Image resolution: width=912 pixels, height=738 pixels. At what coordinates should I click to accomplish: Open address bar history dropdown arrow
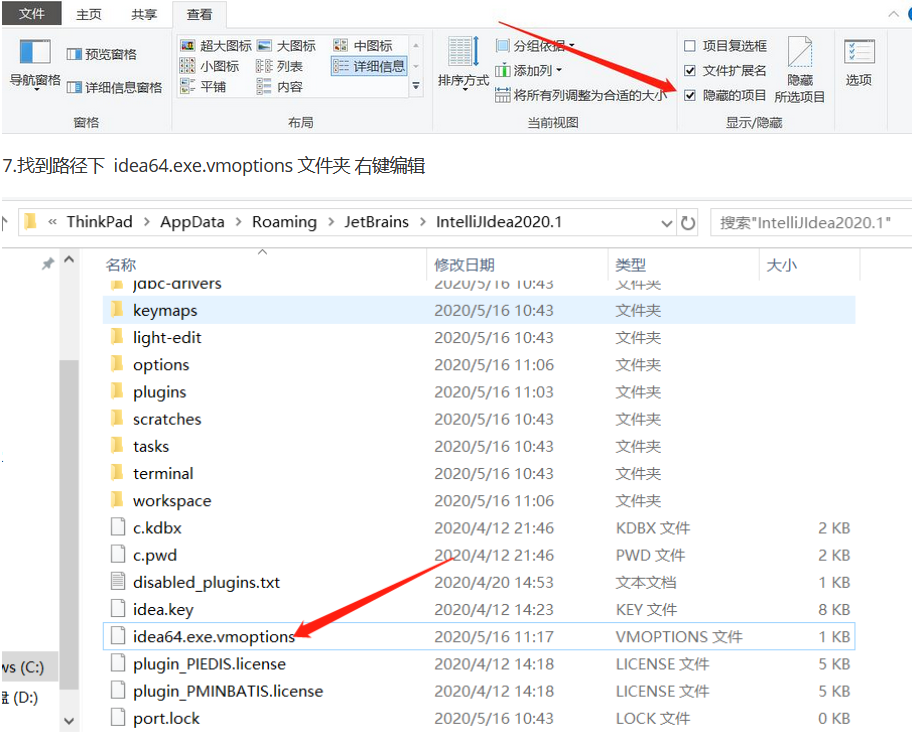click(x=665, y=222)
